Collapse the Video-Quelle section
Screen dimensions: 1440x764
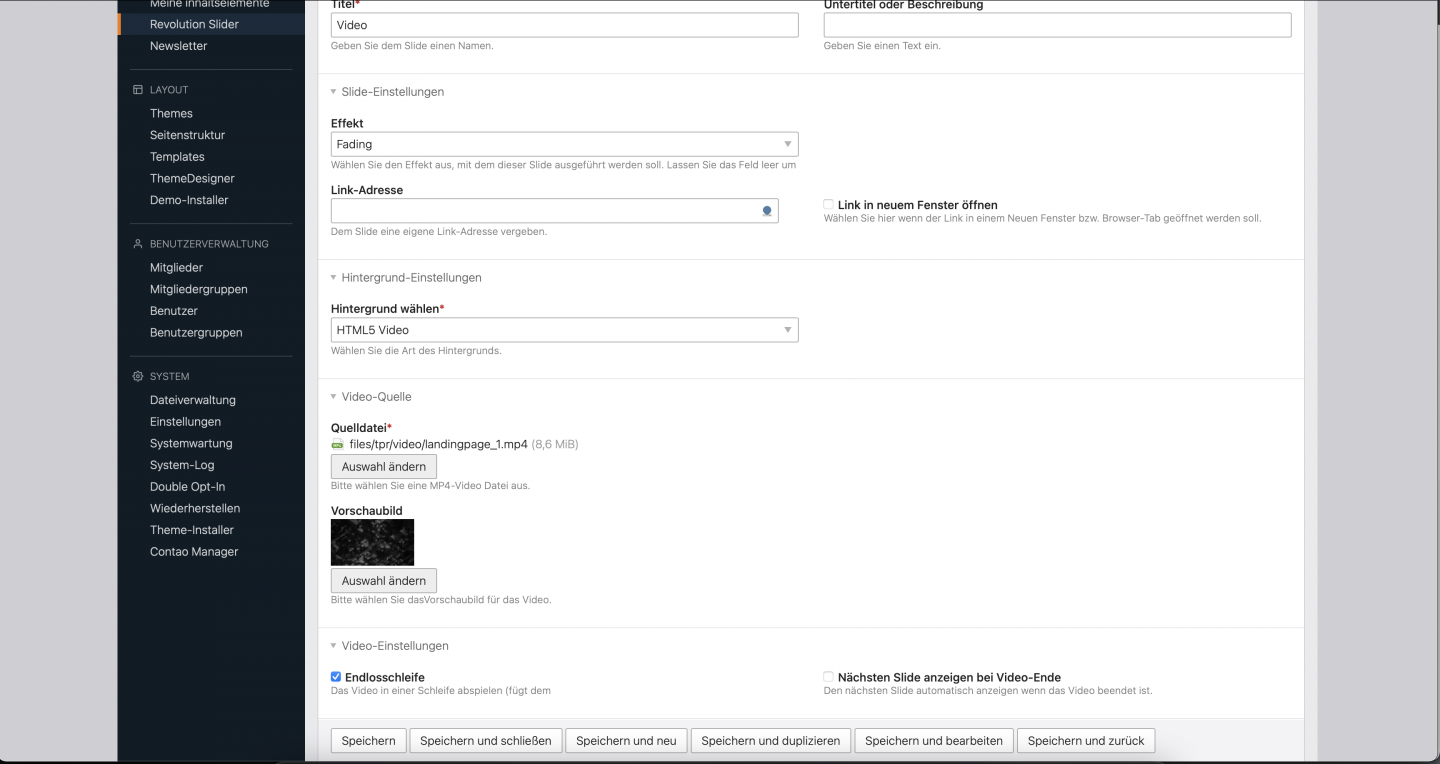point(376,397)
